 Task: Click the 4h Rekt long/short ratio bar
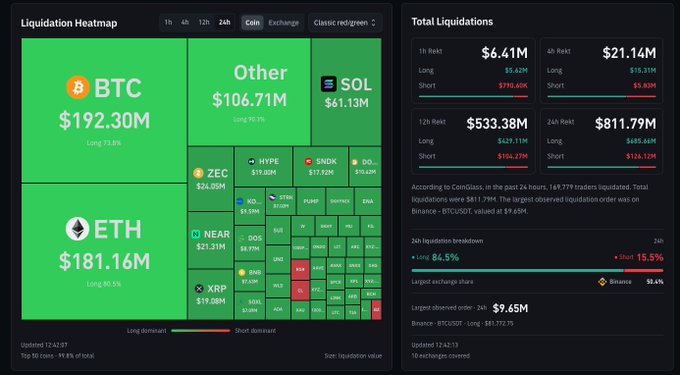pyautogui.click(x=602, y=96)
